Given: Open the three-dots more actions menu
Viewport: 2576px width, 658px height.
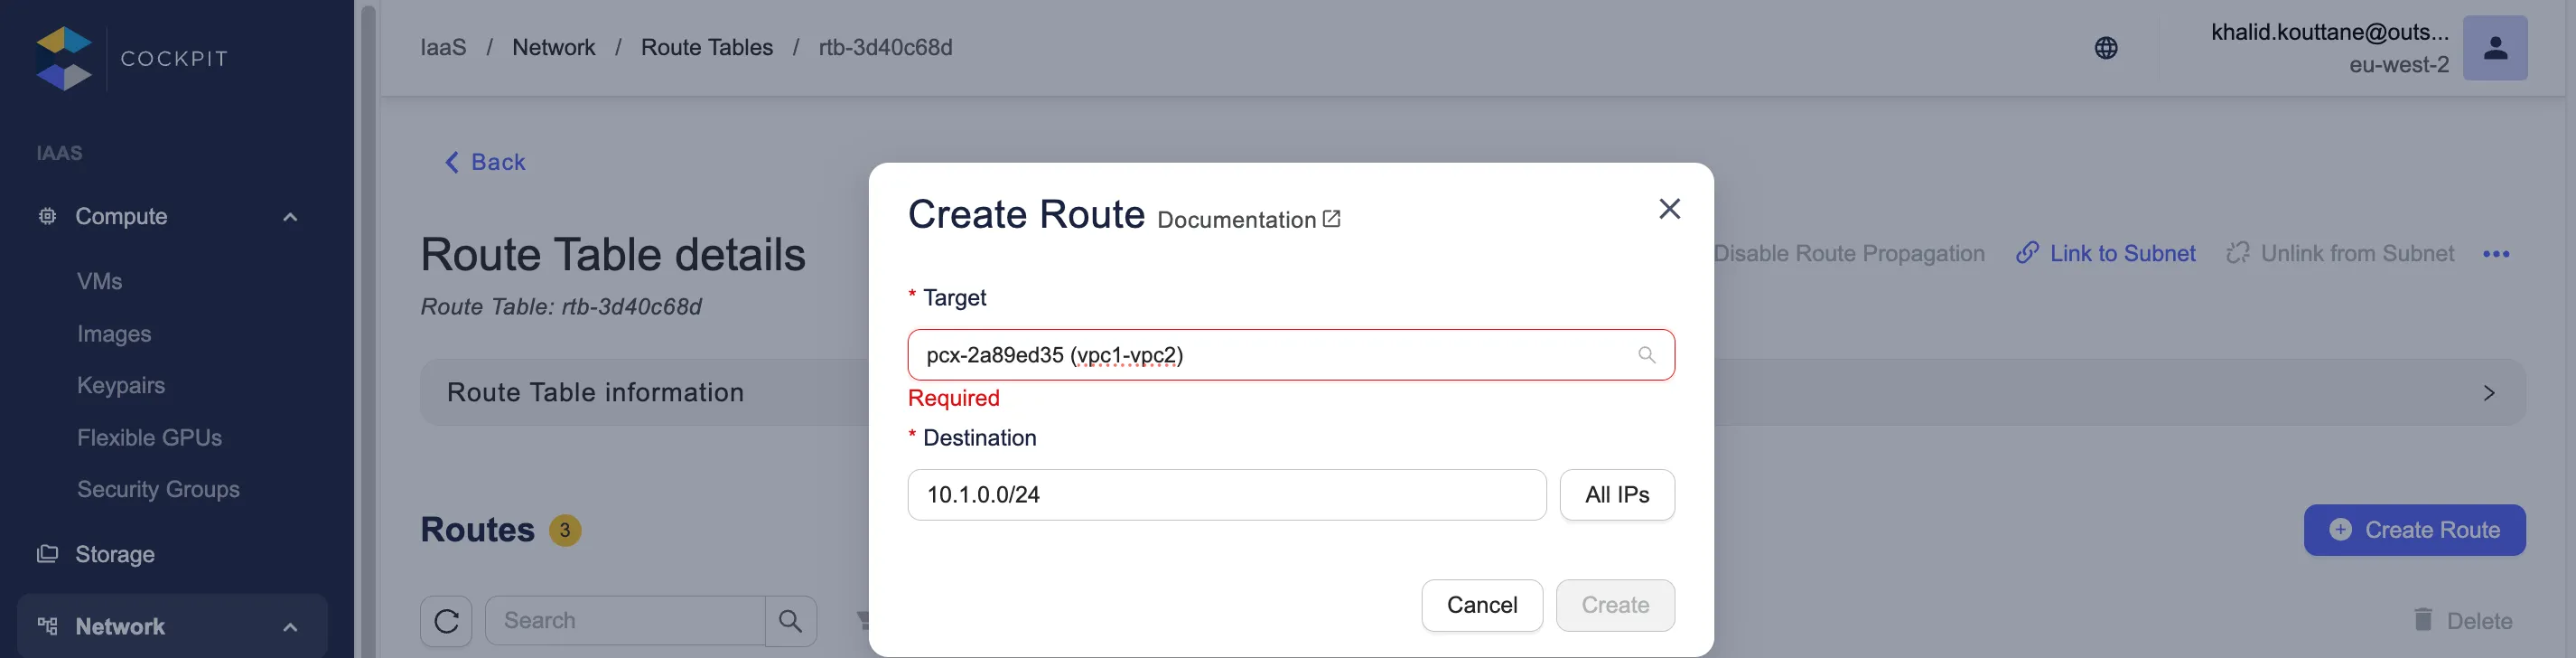Looking at the screenshot, I should (2495, 254).
